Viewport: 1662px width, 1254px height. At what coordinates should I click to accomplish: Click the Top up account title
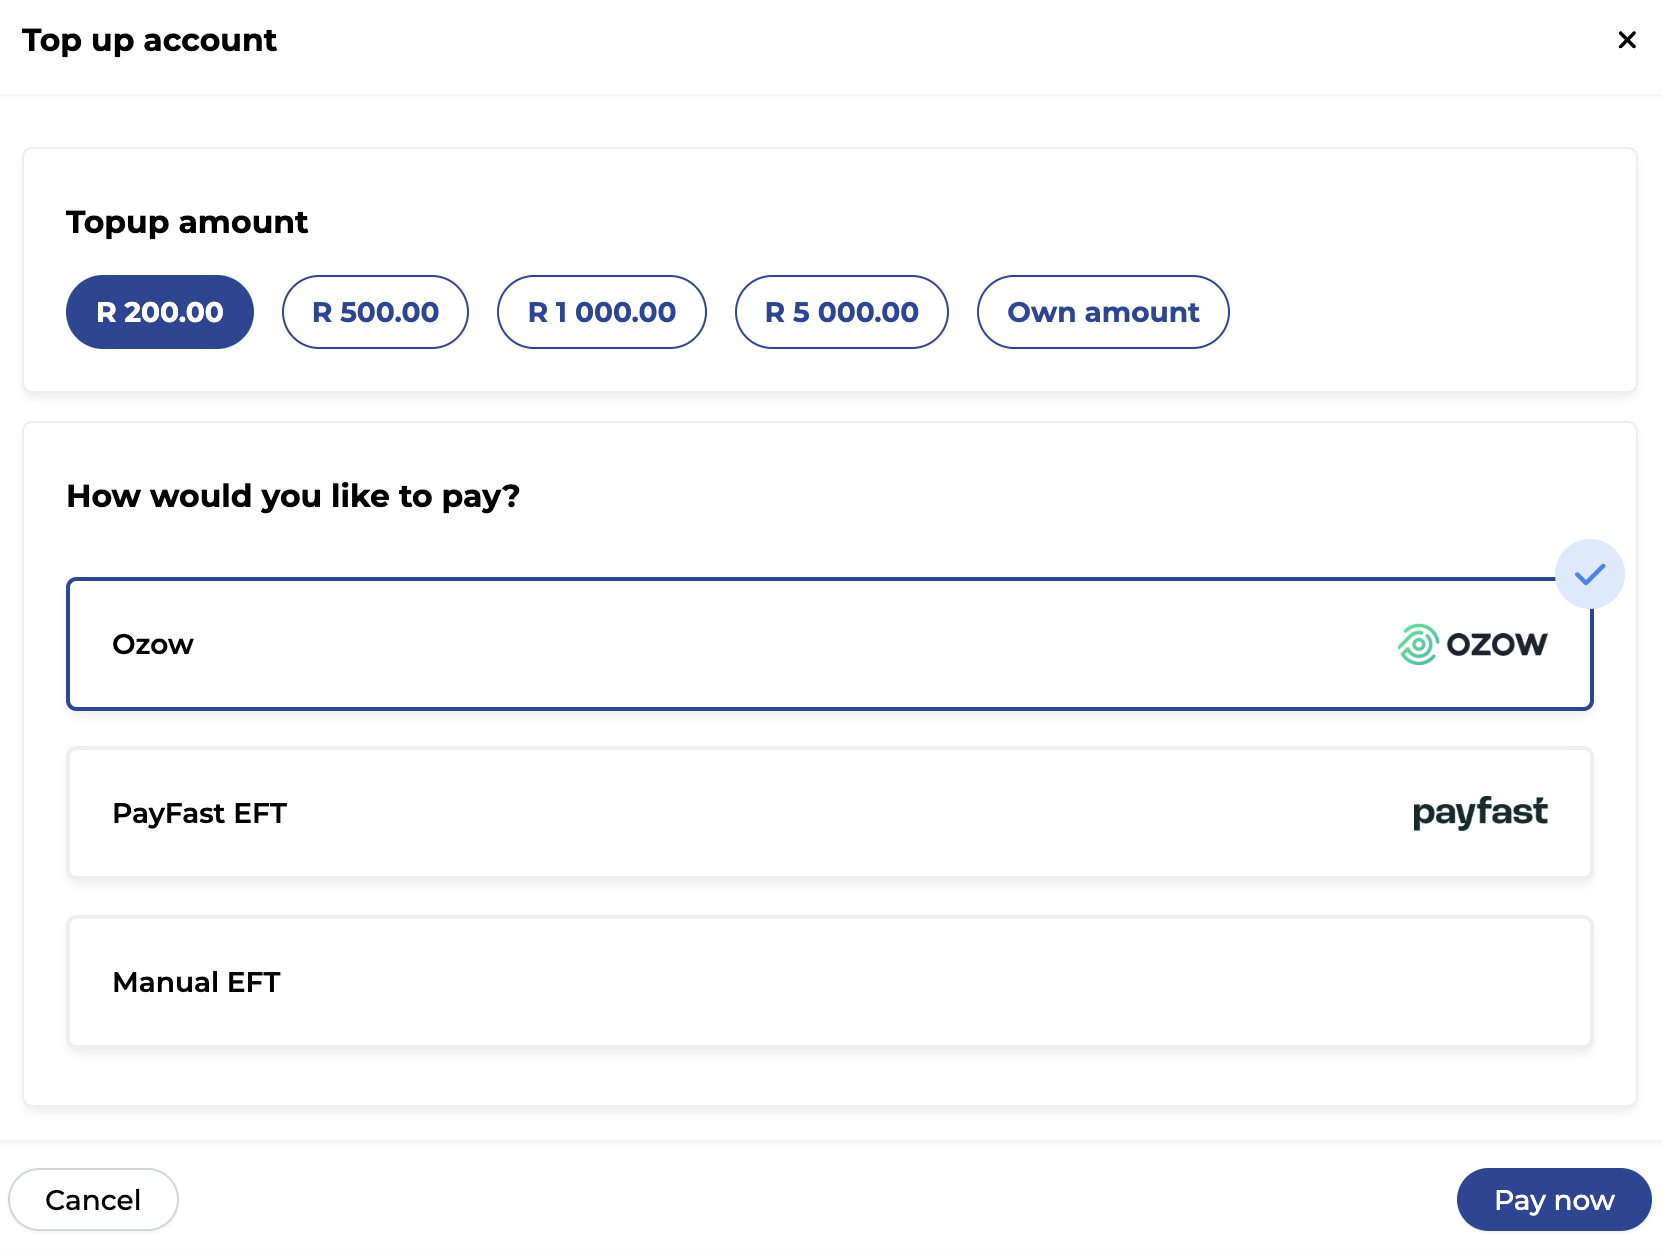point(149,41)
